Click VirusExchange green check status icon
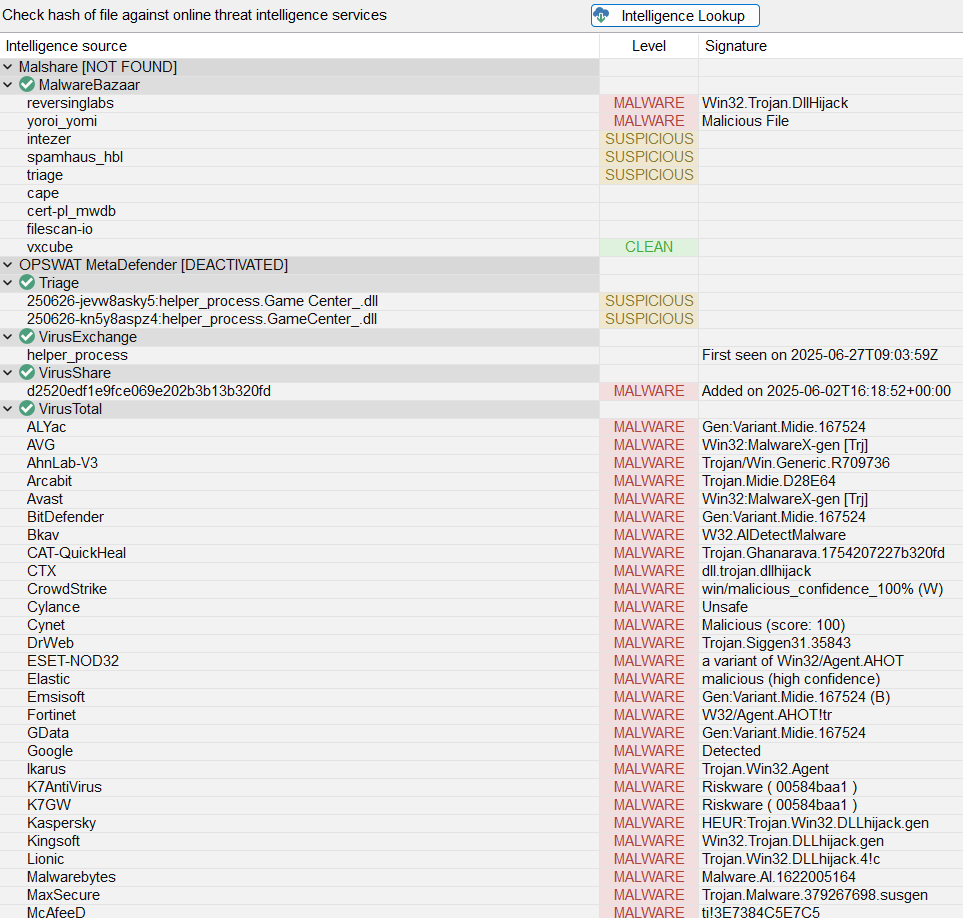 click(x=27, y=337)
